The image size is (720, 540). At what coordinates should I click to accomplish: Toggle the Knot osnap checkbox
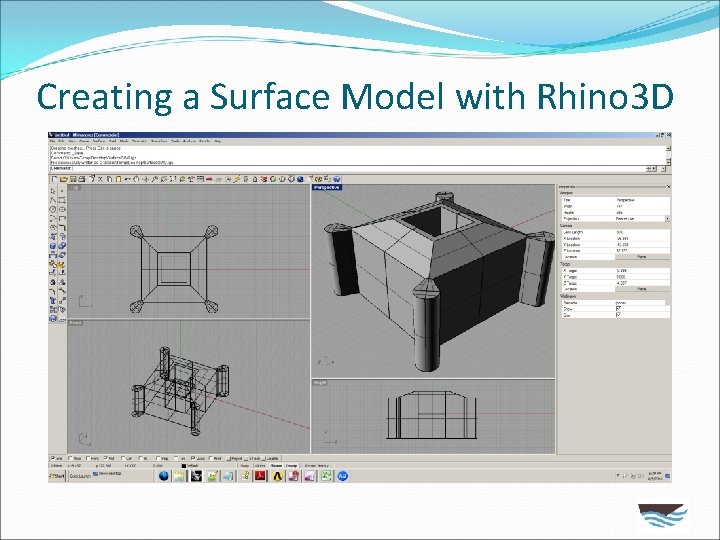pos(211,458)
